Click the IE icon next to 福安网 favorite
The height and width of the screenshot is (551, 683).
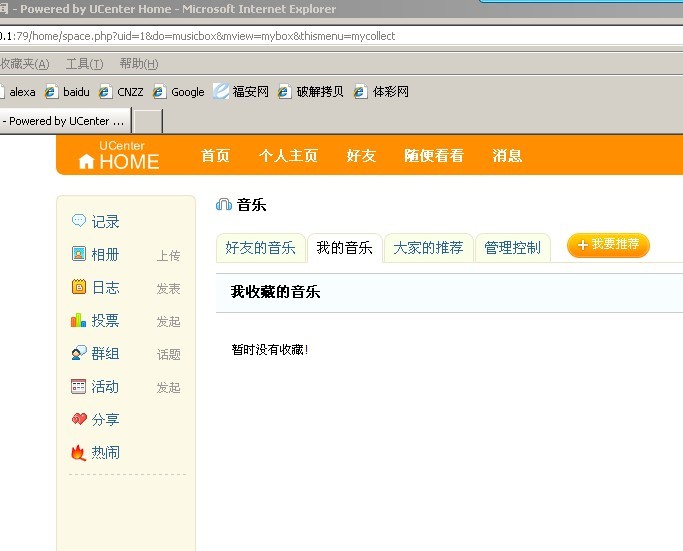[x=221, y=91]
